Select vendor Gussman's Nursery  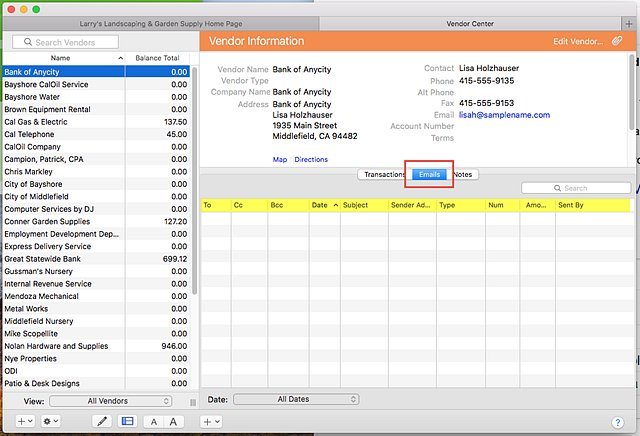click(x=96, y=271)
